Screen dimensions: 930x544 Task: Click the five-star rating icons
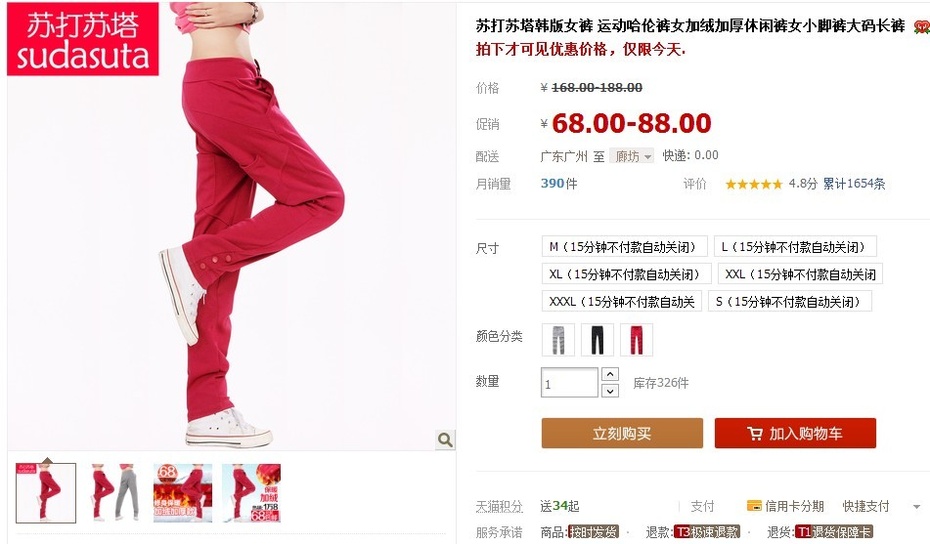753,184
